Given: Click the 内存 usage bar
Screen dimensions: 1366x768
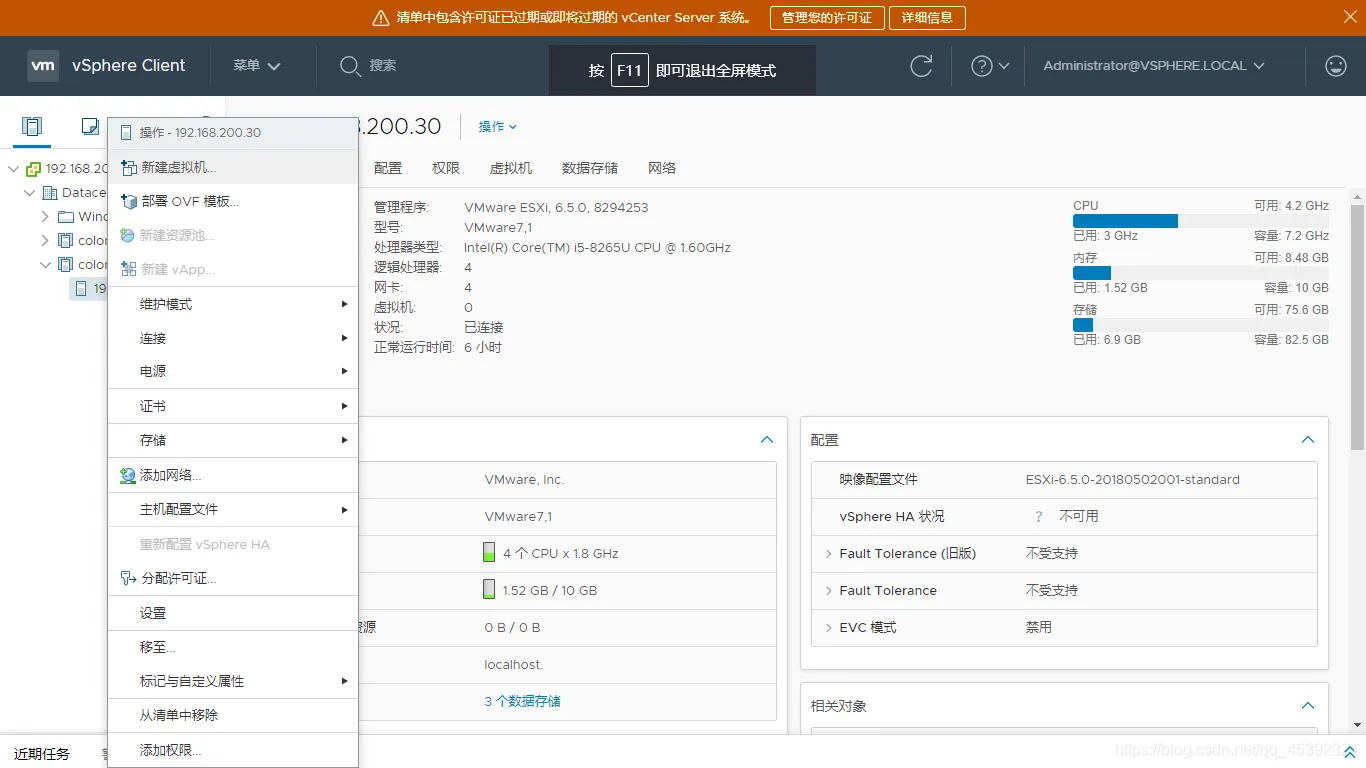Looking at the screenshot, I should click(1201, 273).
